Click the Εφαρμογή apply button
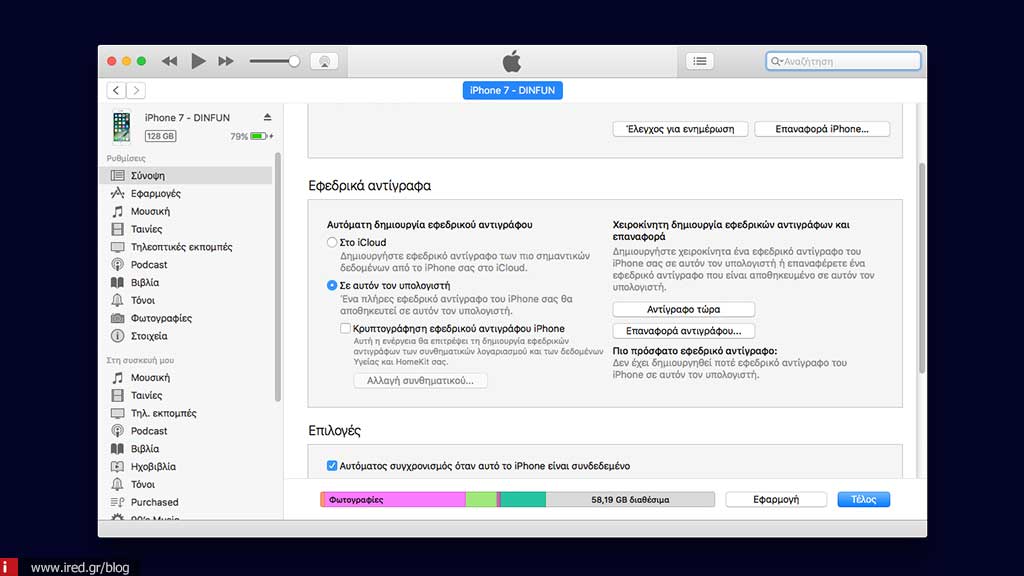 click(776, 499)
